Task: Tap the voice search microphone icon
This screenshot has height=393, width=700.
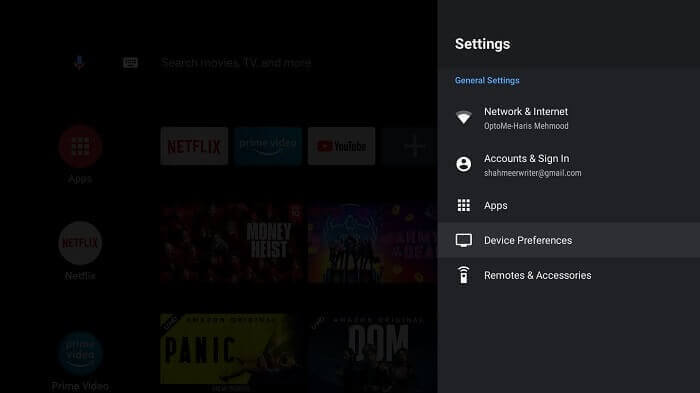Action: (x=79, y=63)
